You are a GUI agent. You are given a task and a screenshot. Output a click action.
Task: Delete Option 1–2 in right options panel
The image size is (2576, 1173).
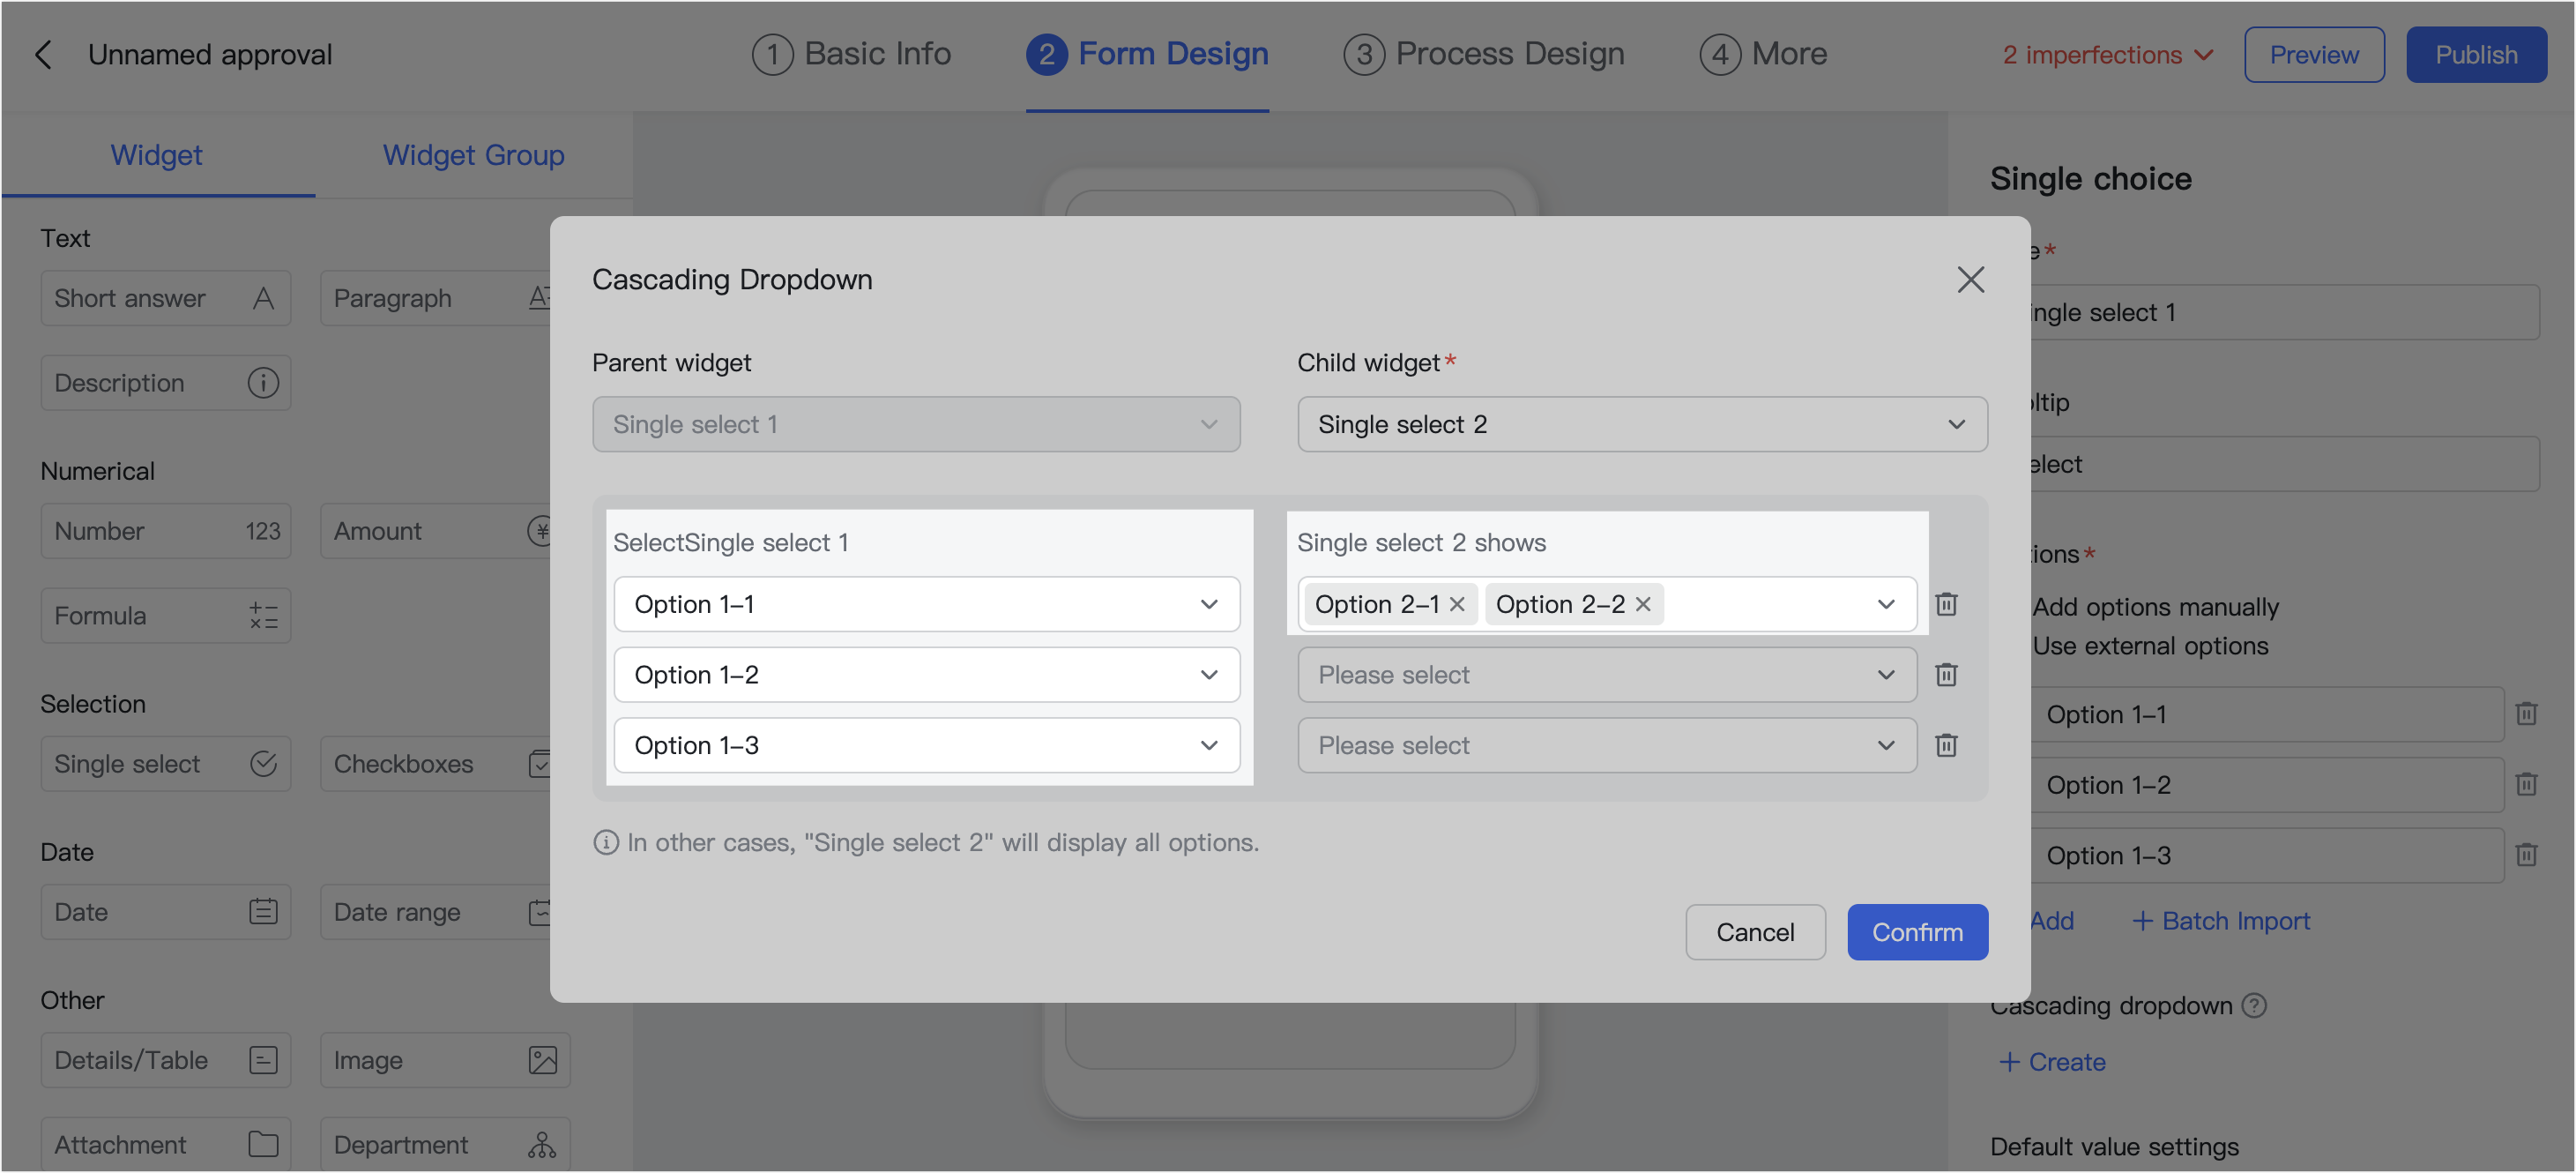pyautogui.click(x=2526, y=784)
